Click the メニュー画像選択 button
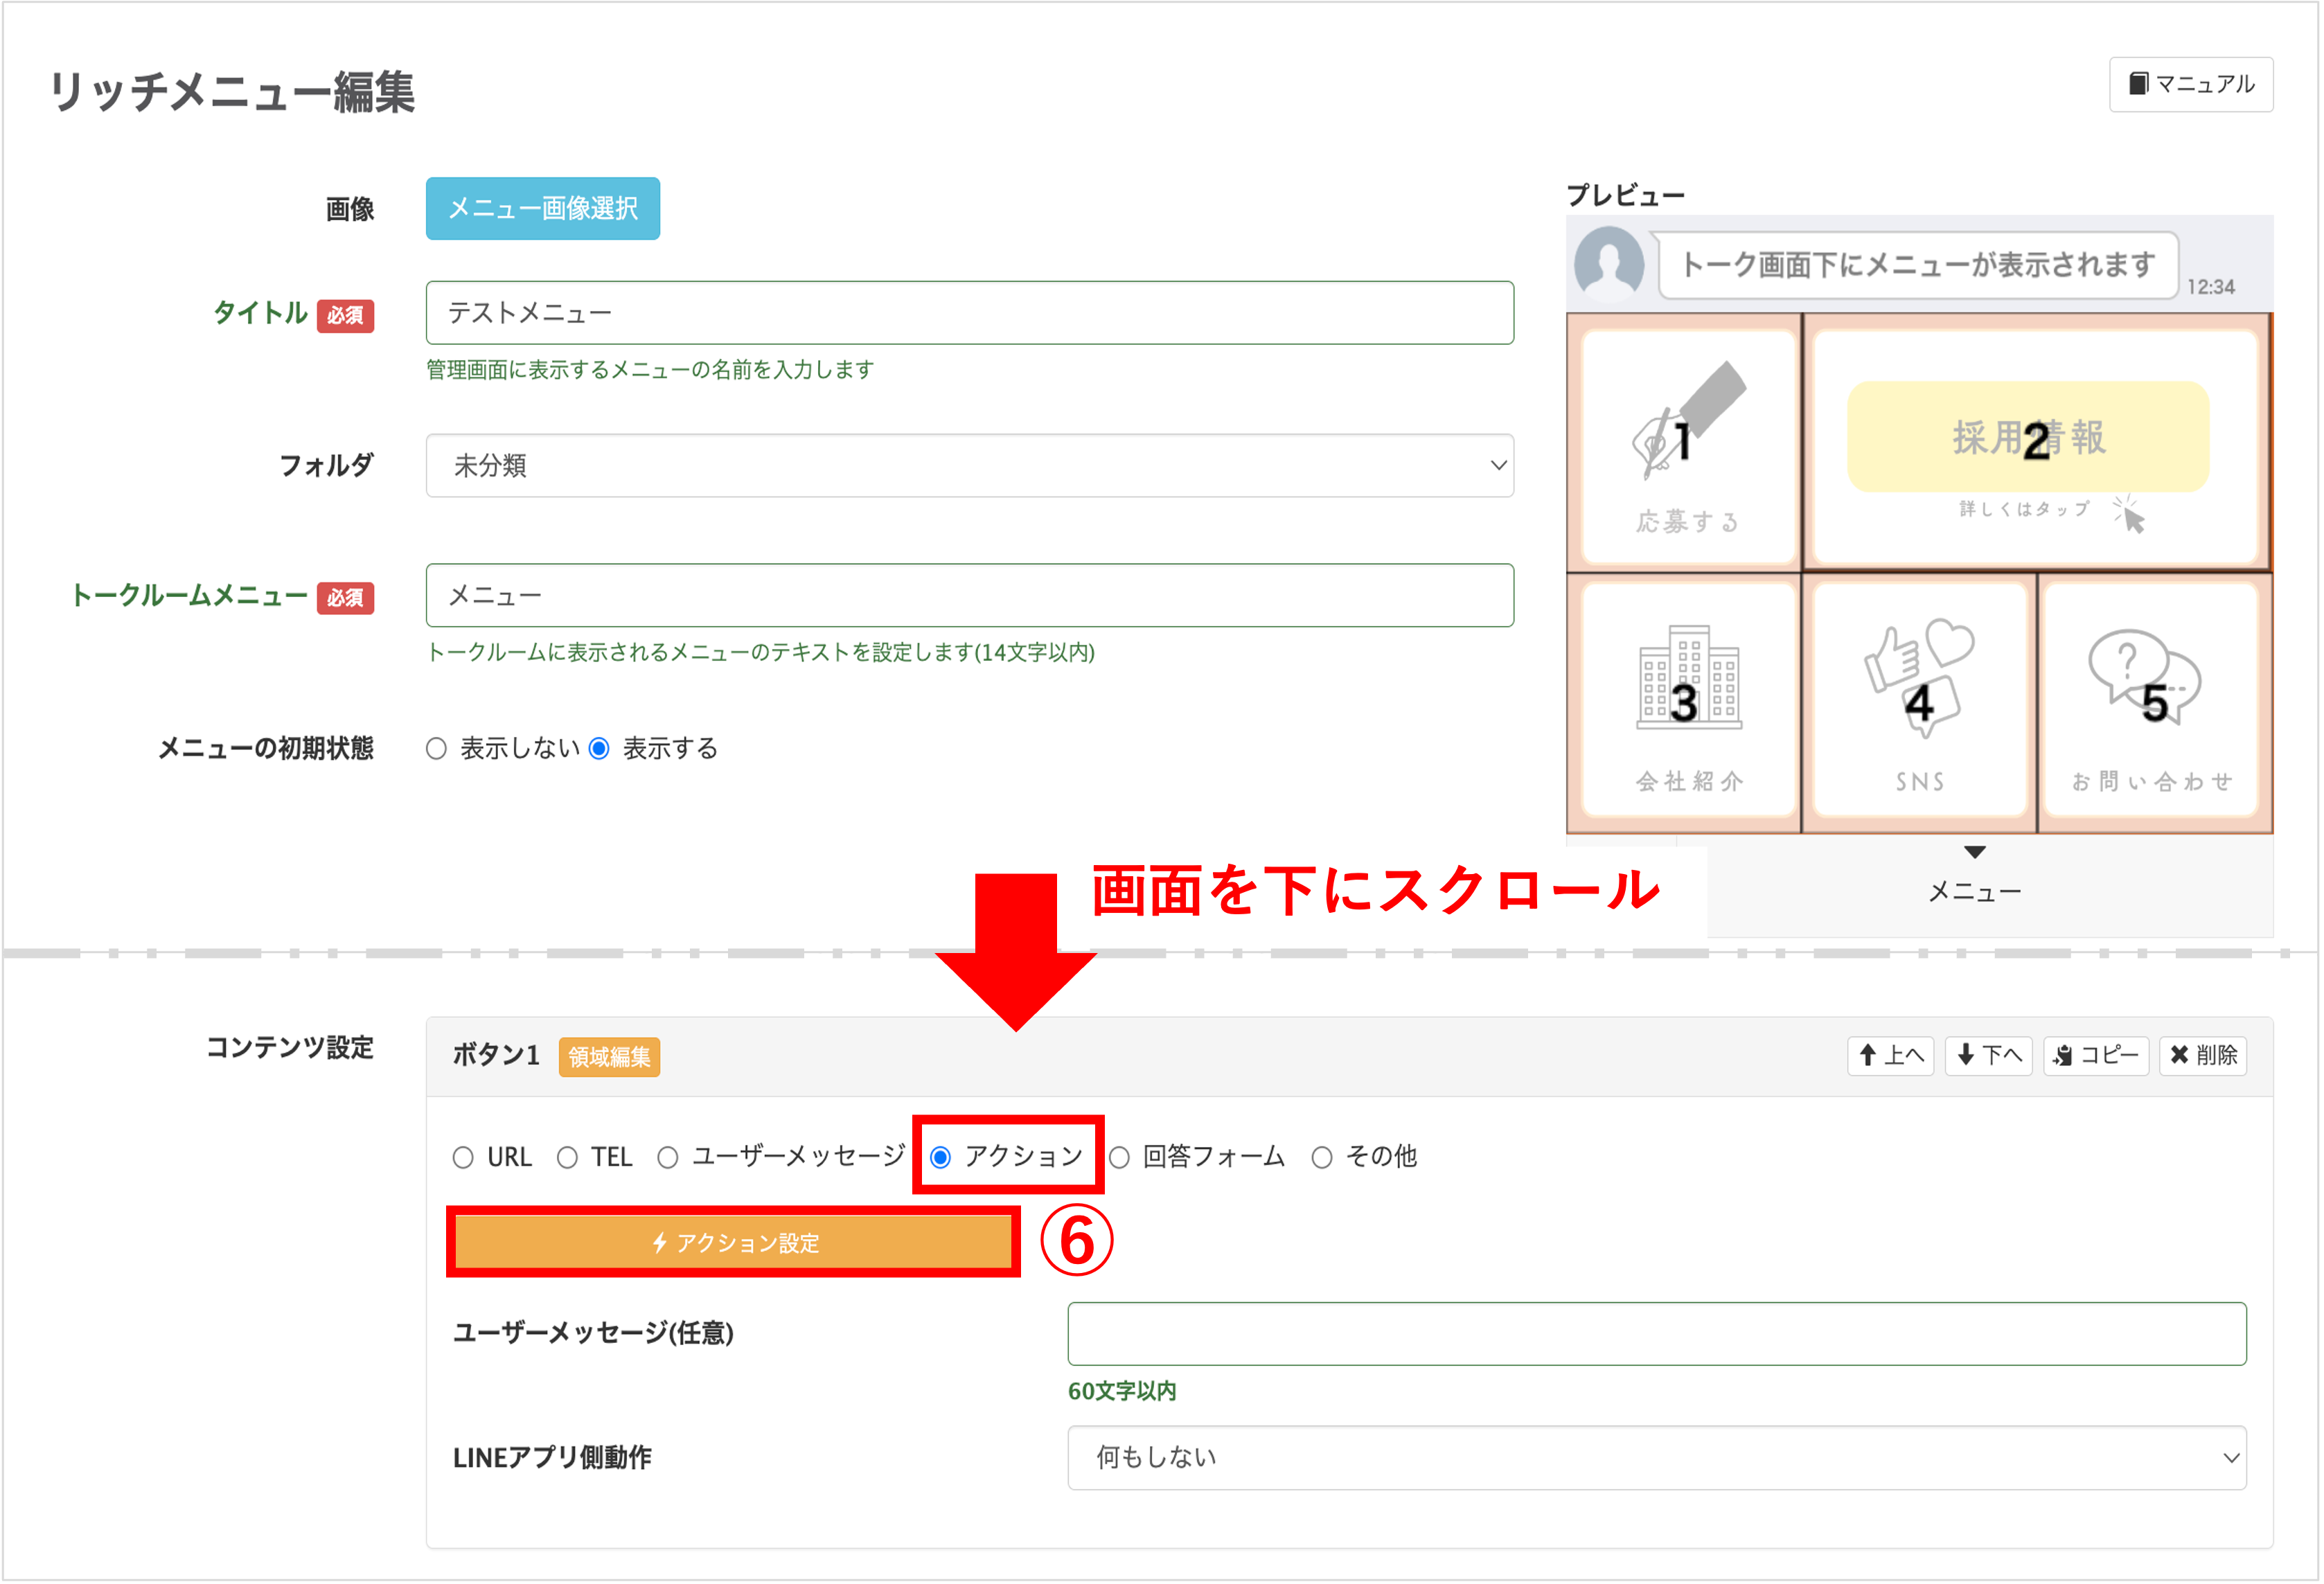 point(543,209)
